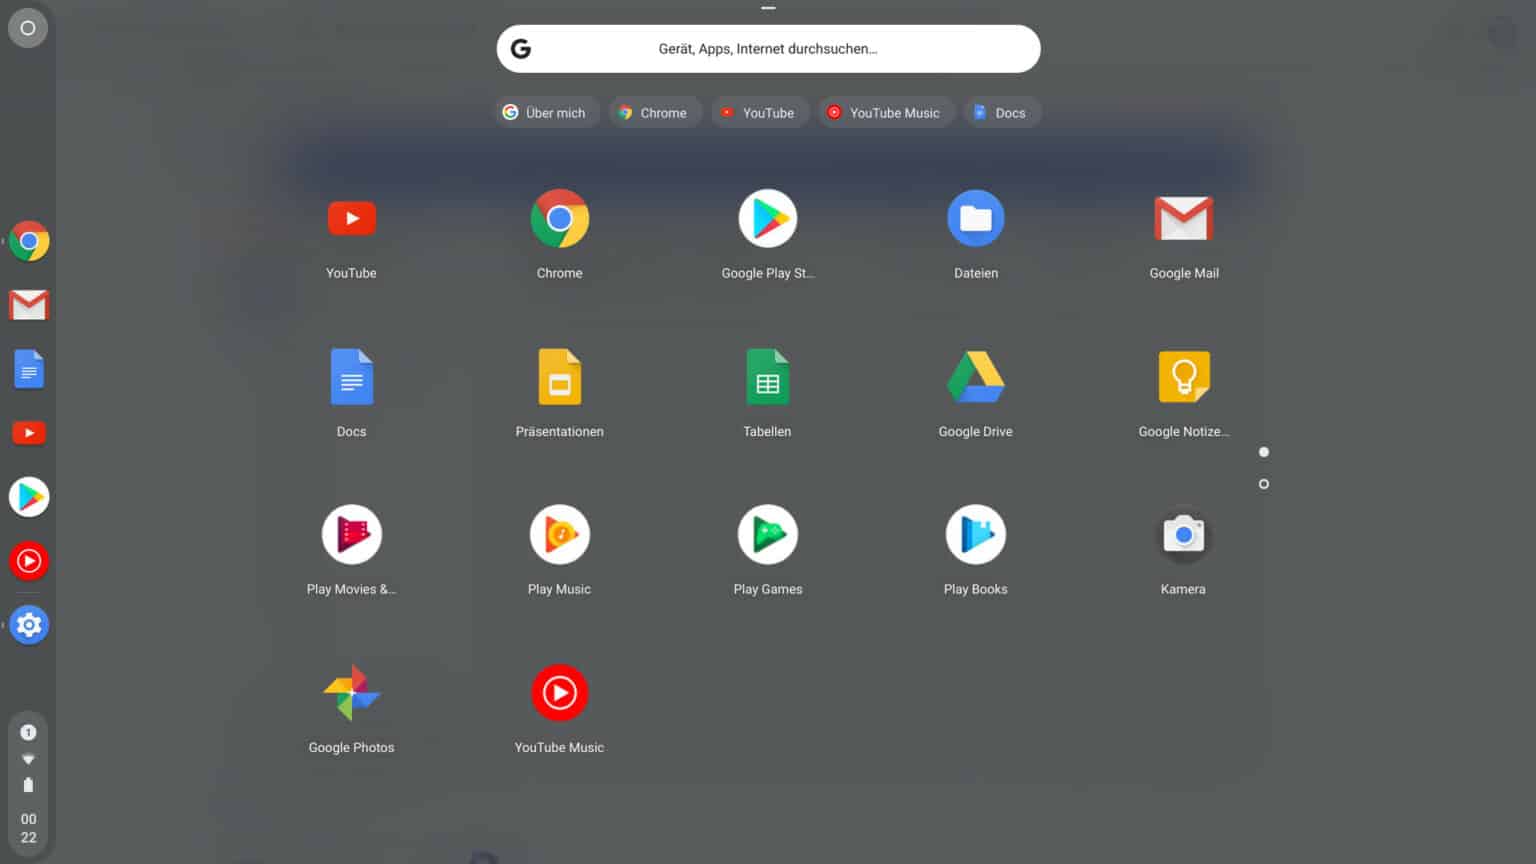Open Google Mail from the app grid
This screenshot has height=864, width=1536.
pyautogui.click(x=1184, y=219)
